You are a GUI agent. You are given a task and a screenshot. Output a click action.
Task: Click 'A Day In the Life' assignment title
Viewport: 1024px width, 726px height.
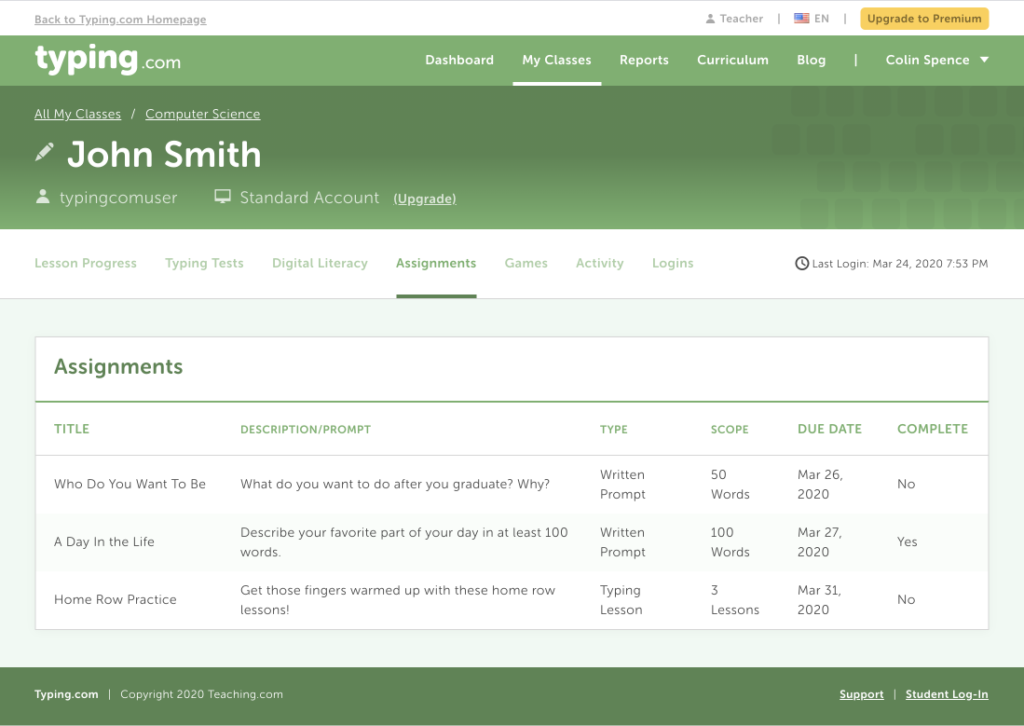[x=104, y=541]
